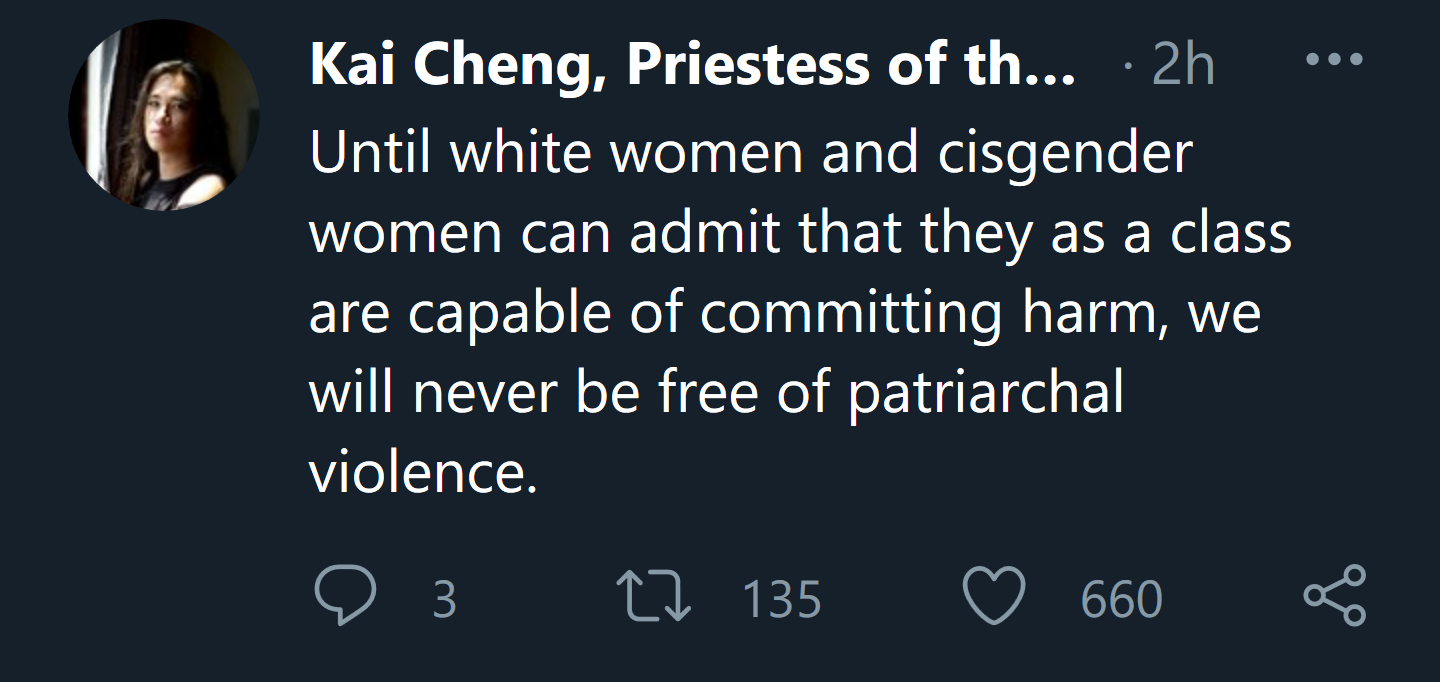Click the reply count of 3
The height and width of the screenshot is (682, 1440).
444,600
